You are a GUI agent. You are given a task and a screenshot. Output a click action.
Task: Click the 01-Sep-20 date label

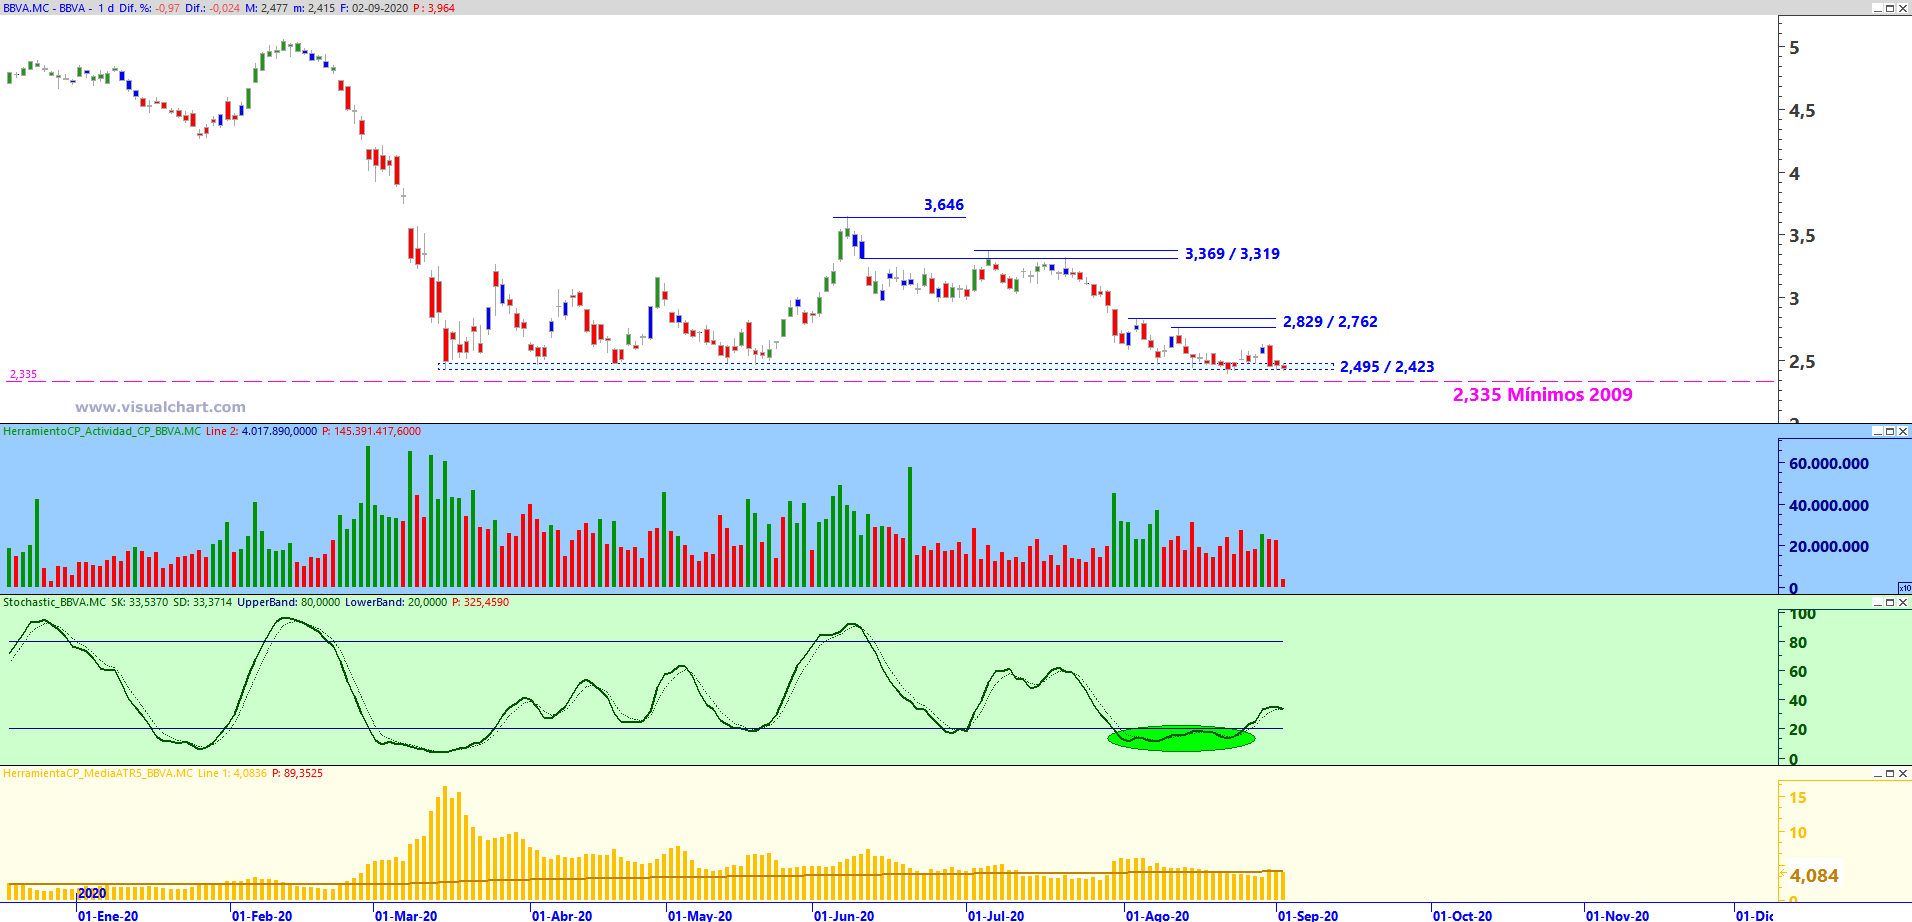1308,915
